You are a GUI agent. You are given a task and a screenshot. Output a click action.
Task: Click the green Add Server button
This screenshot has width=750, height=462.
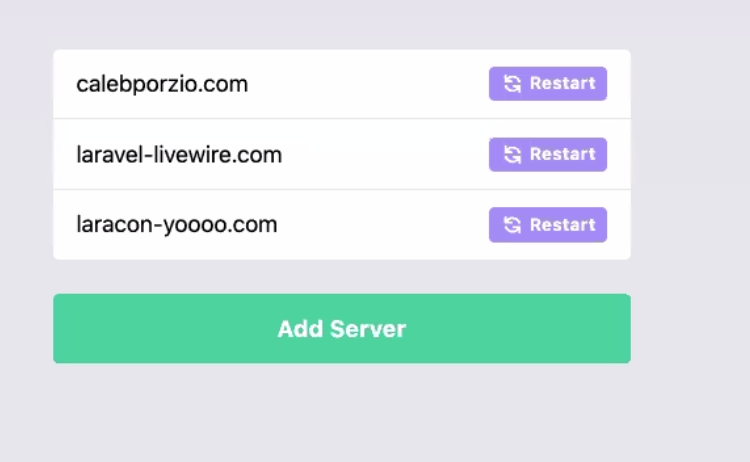342,329
